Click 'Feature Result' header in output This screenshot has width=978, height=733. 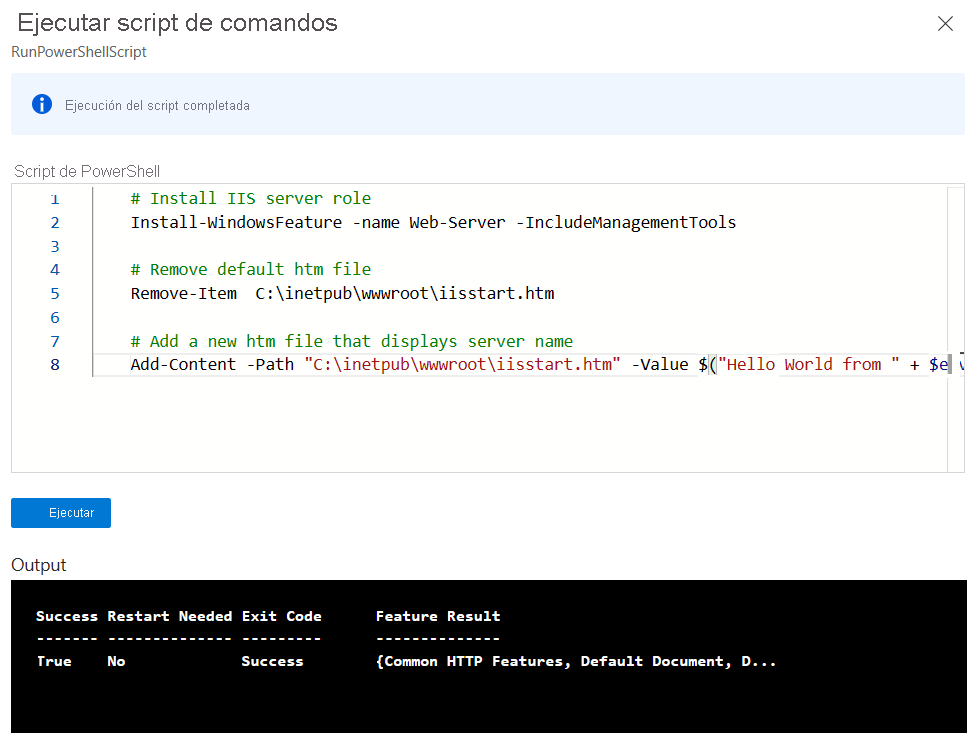click(x=438, y=616)
